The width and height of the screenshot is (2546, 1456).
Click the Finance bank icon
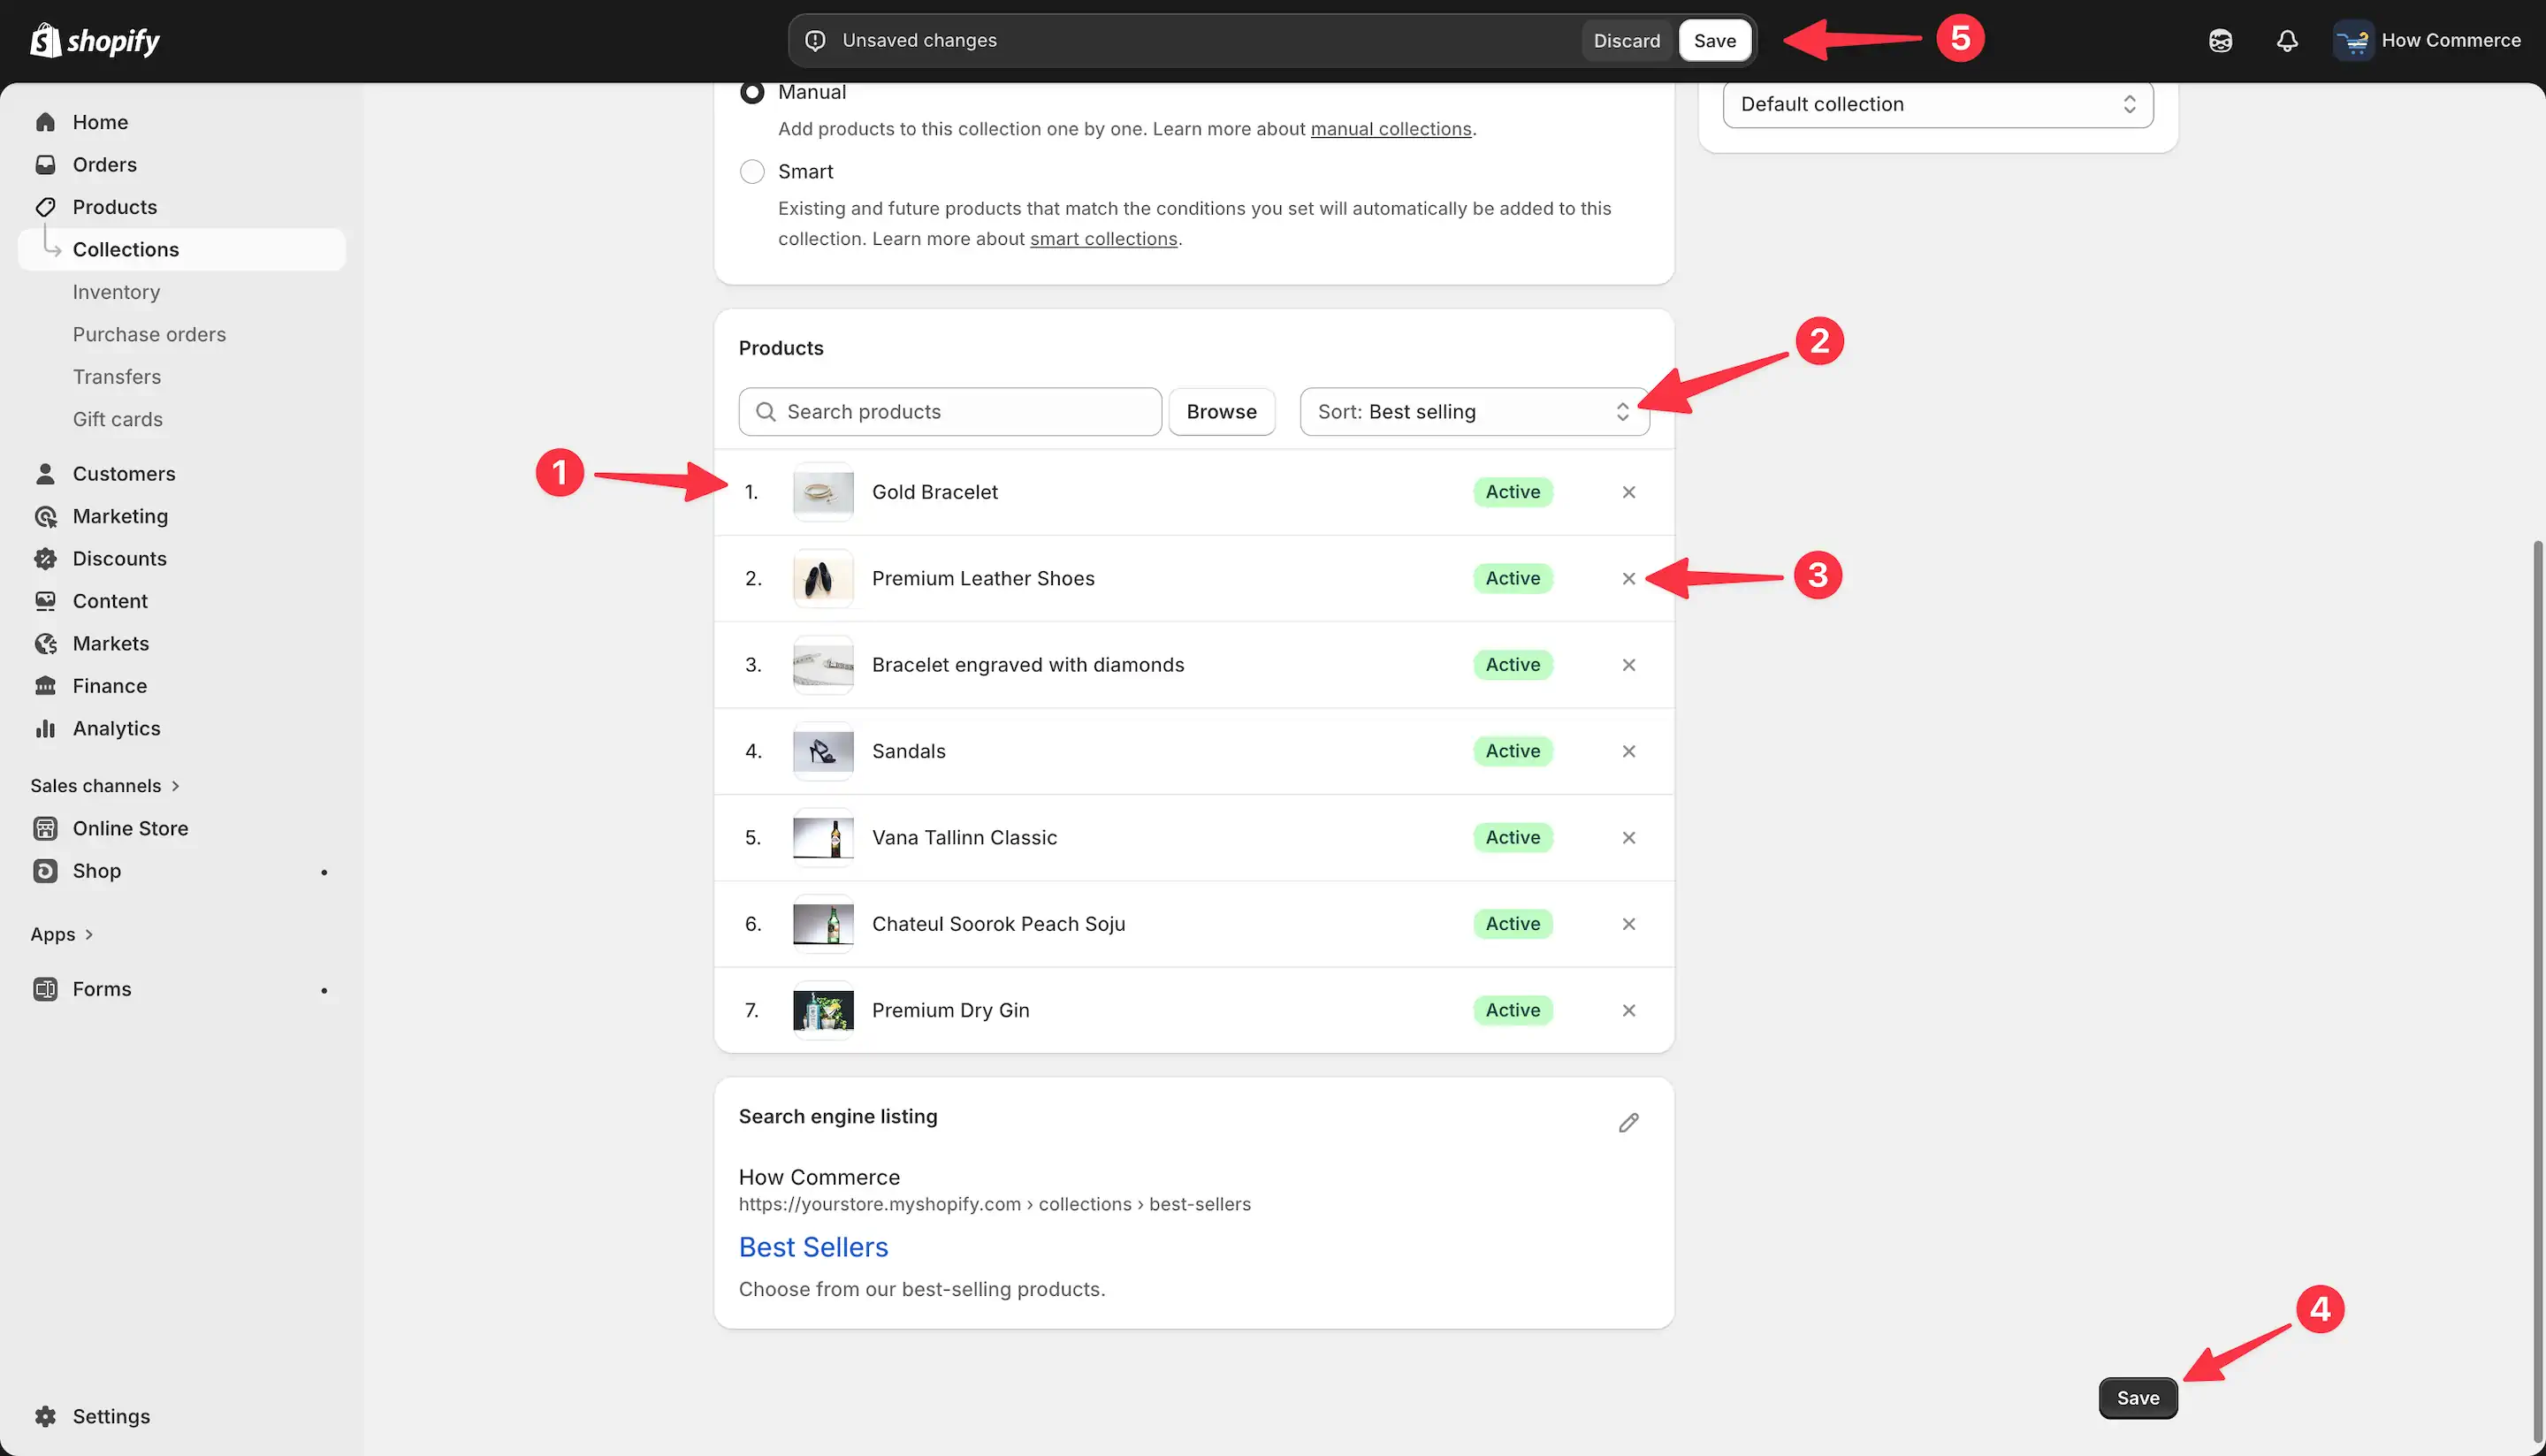tap(45, 686)
